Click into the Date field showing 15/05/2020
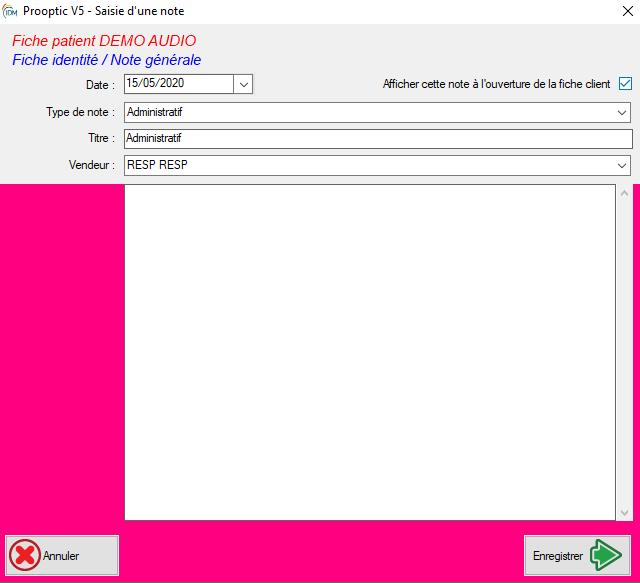The width and height of the screenshot is (640, 583). [179, 84]
